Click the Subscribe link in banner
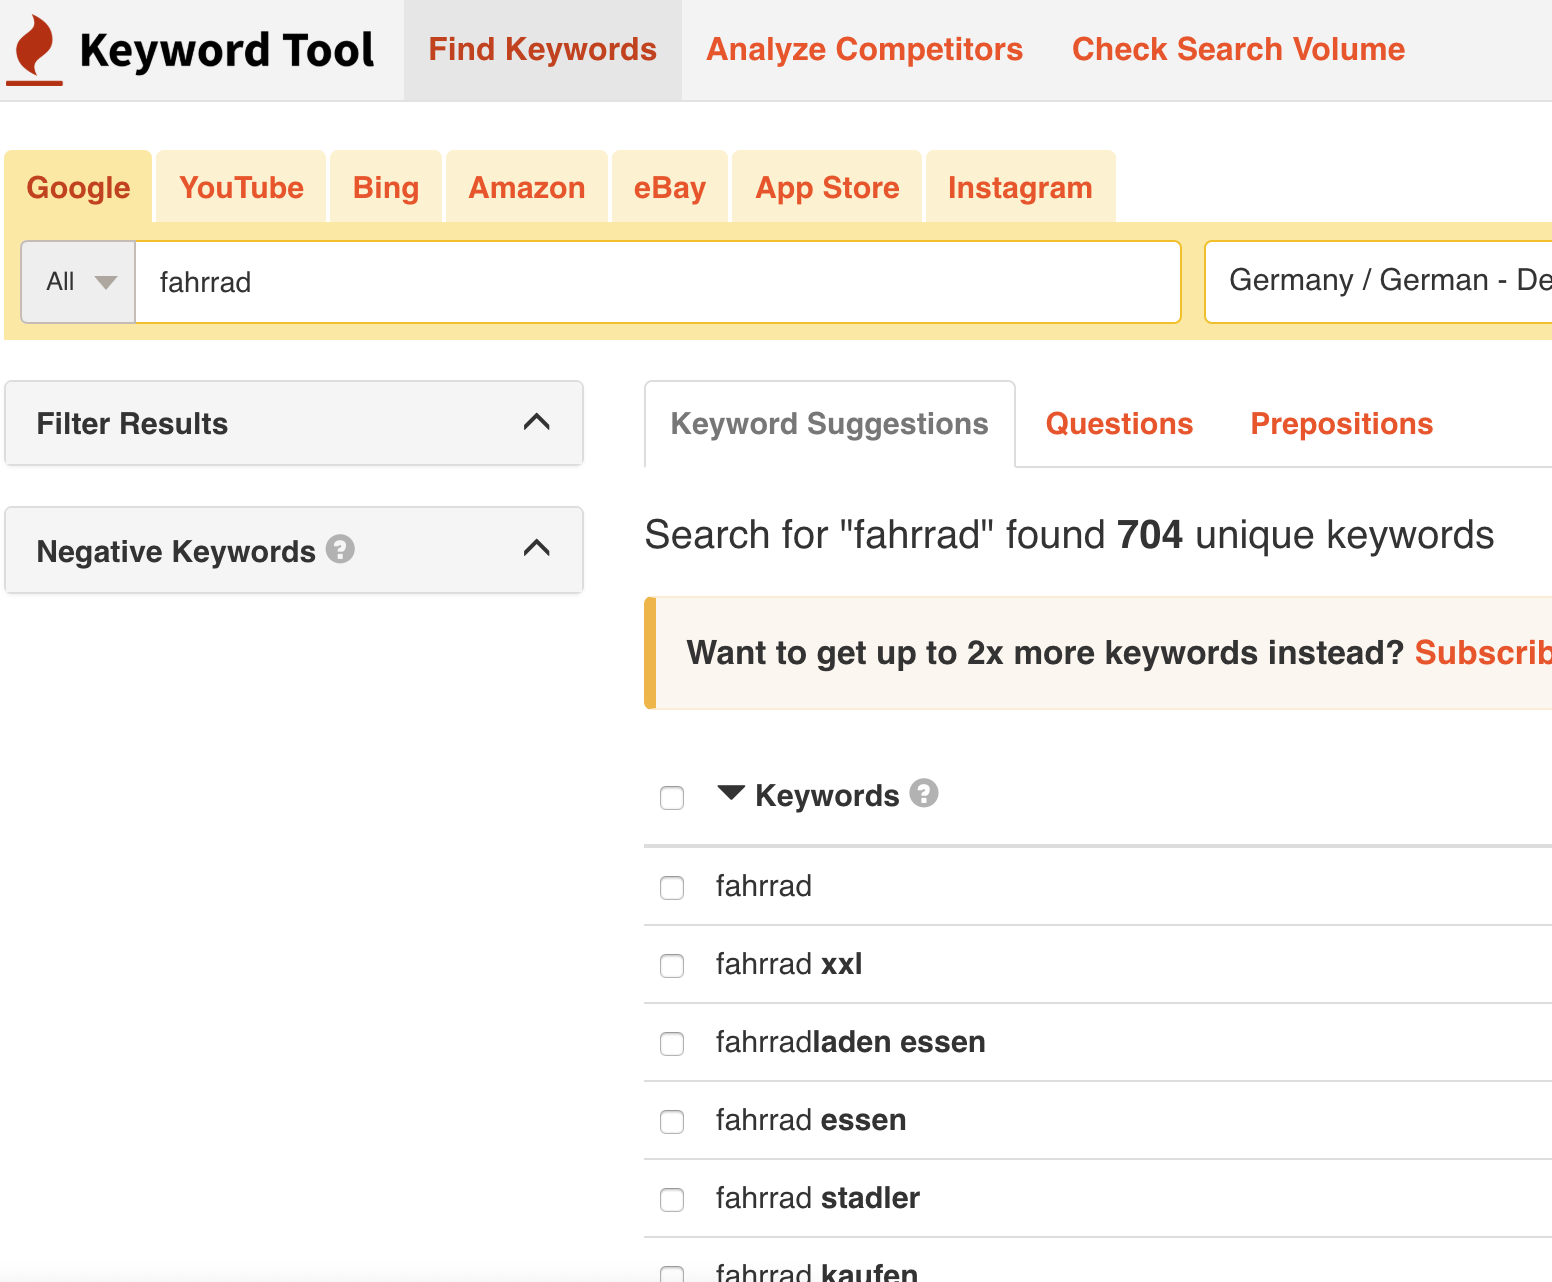 (1482, 652)
